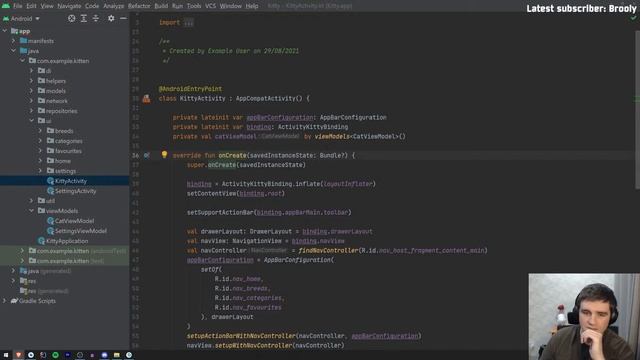The width and height of the screenshot is (640, 360).
Task: Click the select opened file target icon
Action: click(71, 18)
